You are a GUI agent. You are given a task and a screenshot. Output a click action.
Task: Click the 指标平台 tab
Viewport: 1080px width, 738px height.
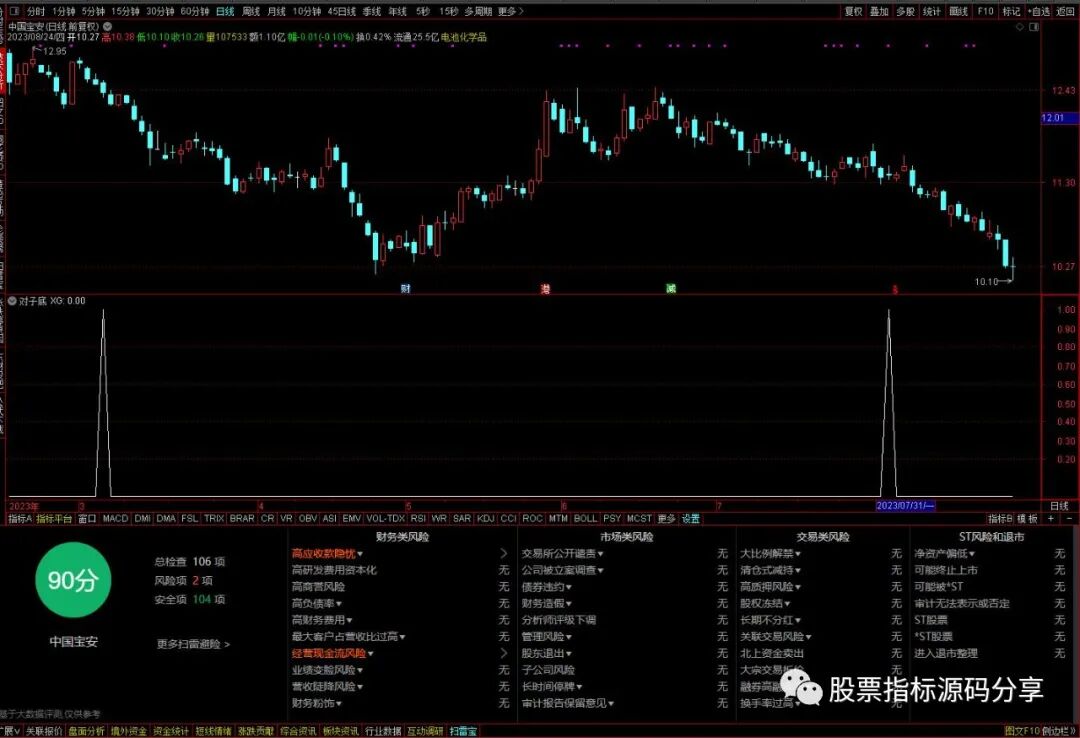(54, 518)
